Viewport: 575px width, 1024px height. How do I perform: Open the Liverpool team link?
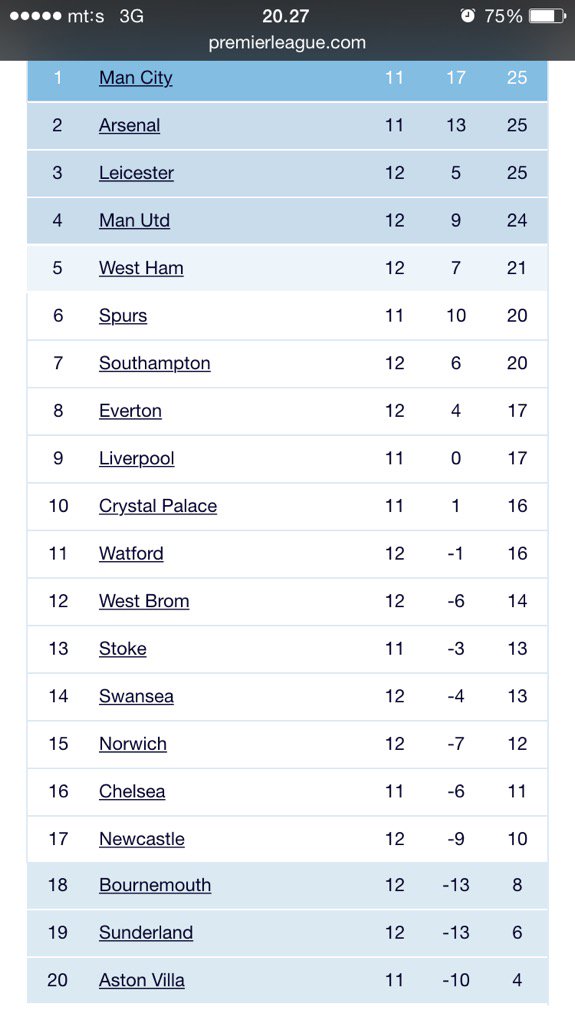[x=137, y=458]
